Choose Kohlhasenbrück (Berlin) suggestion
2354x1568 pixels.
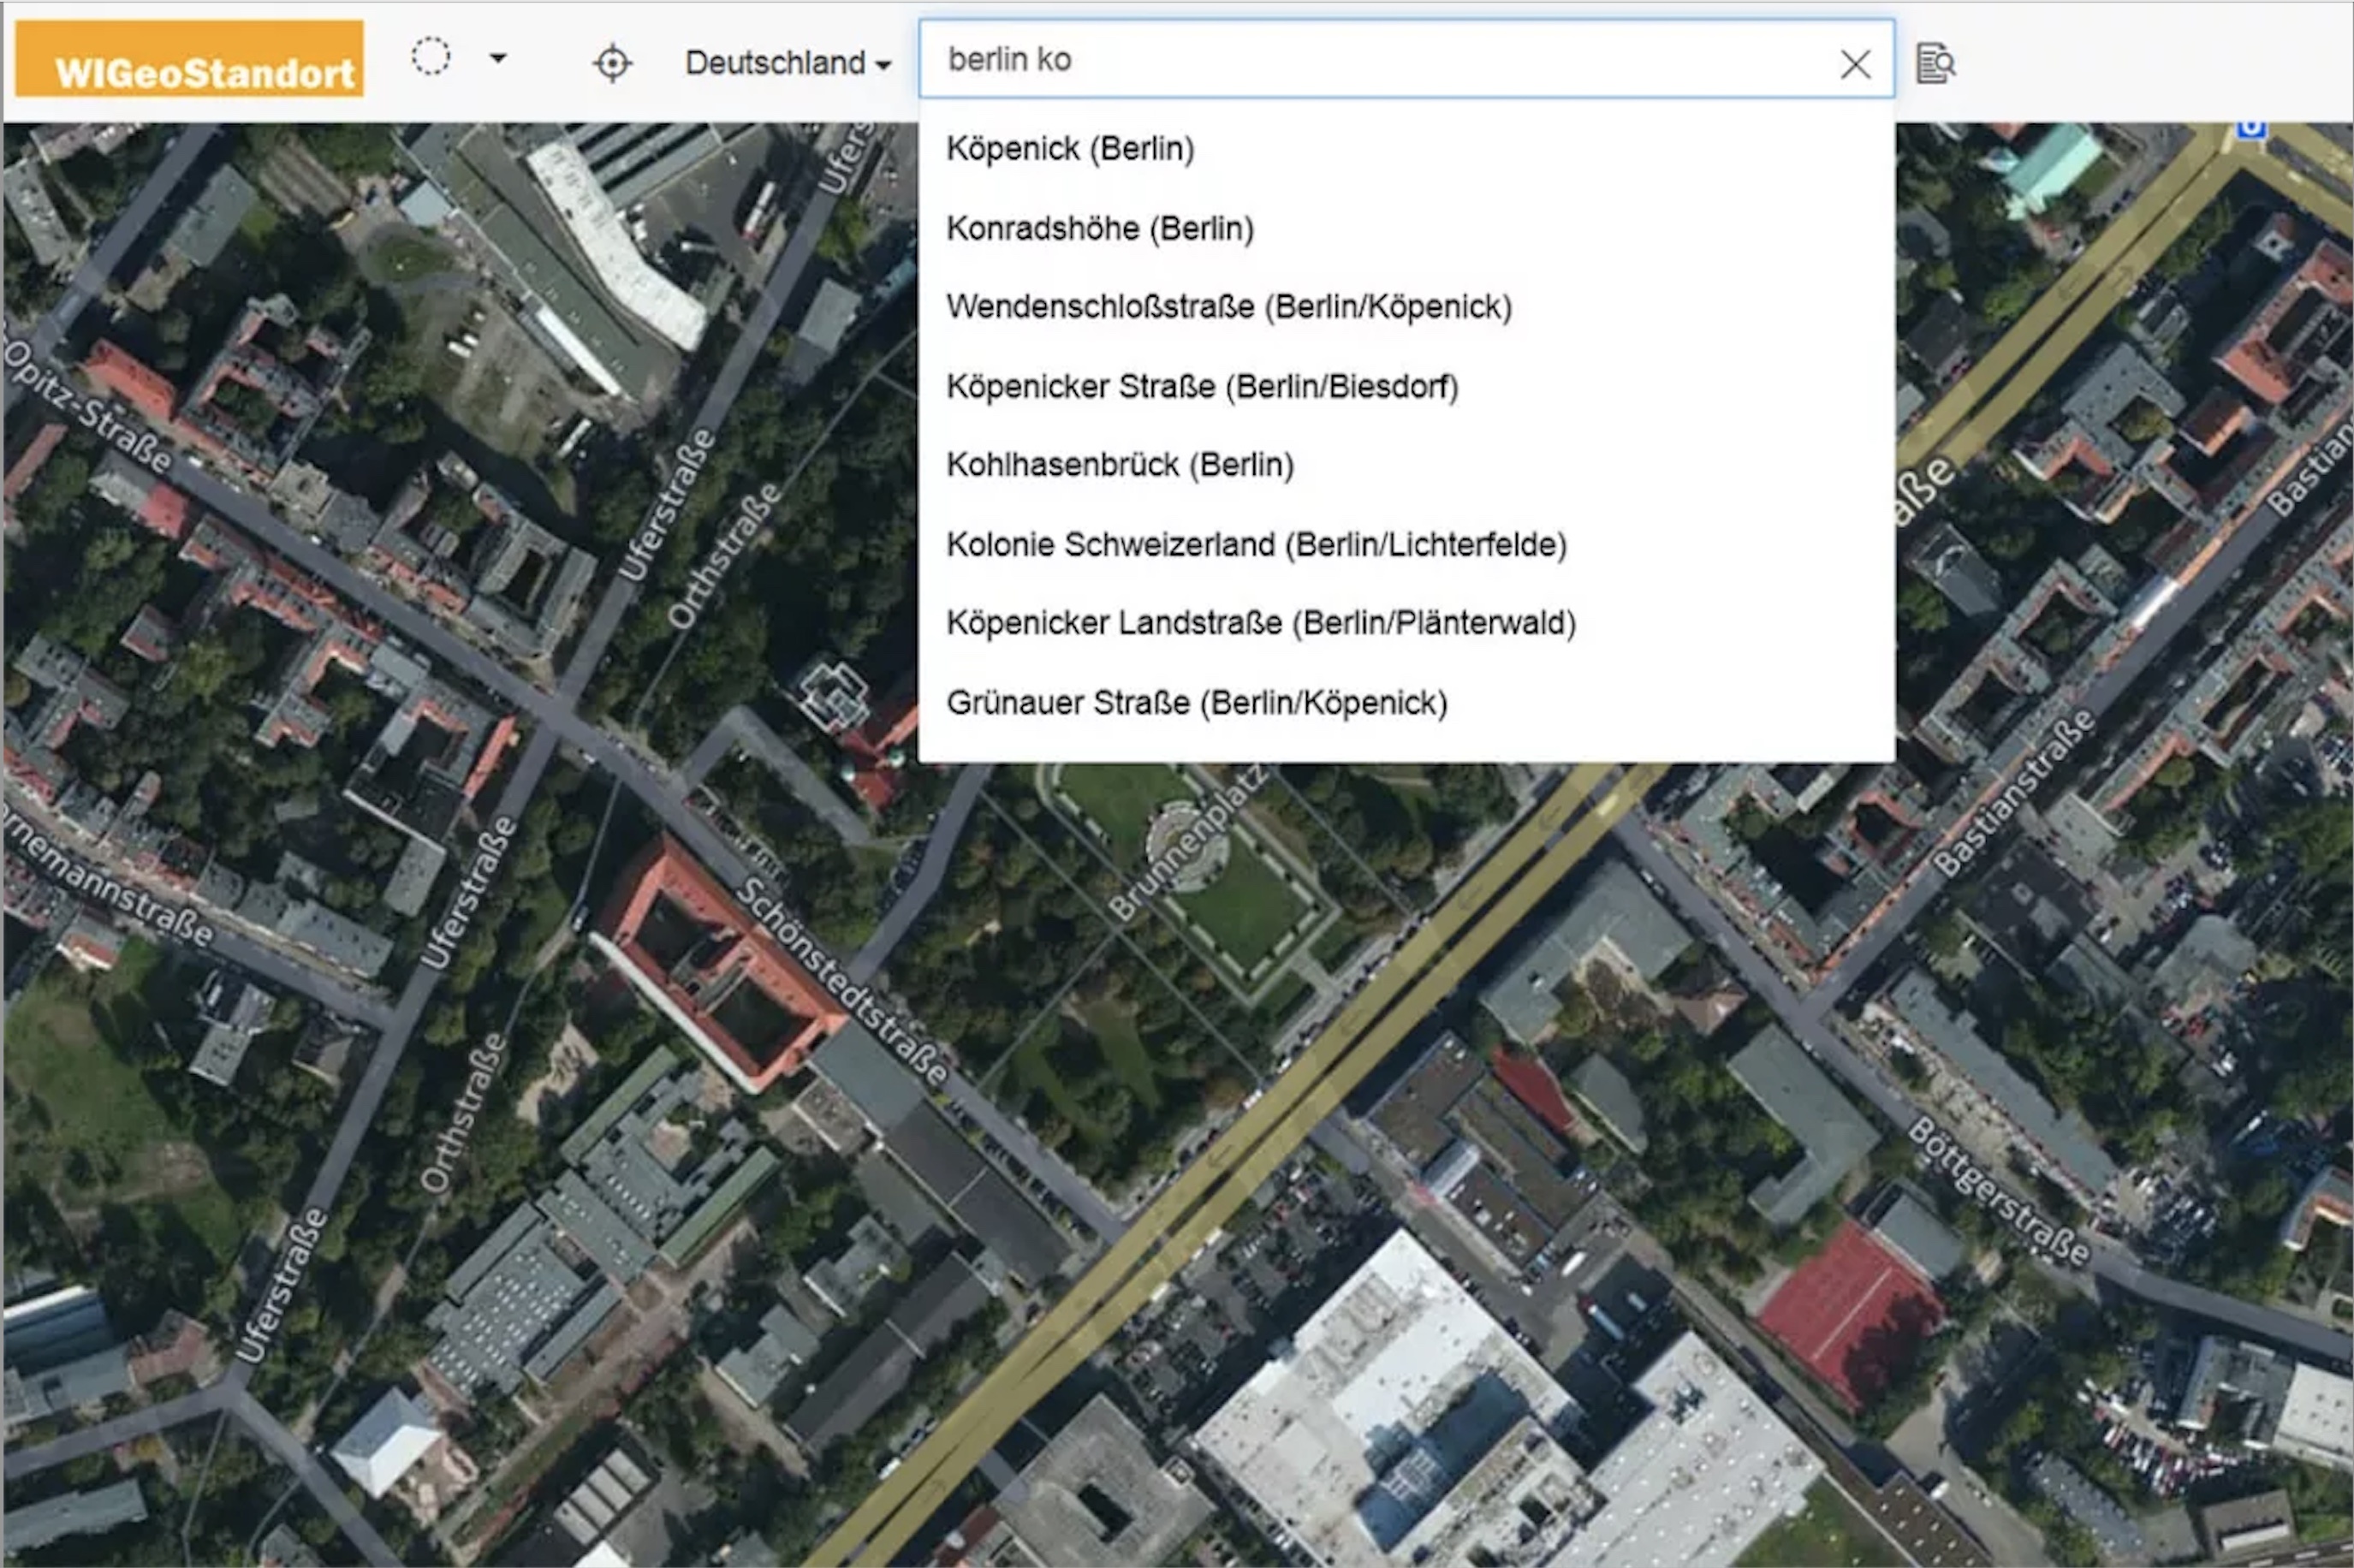(x=1120, y=465)
